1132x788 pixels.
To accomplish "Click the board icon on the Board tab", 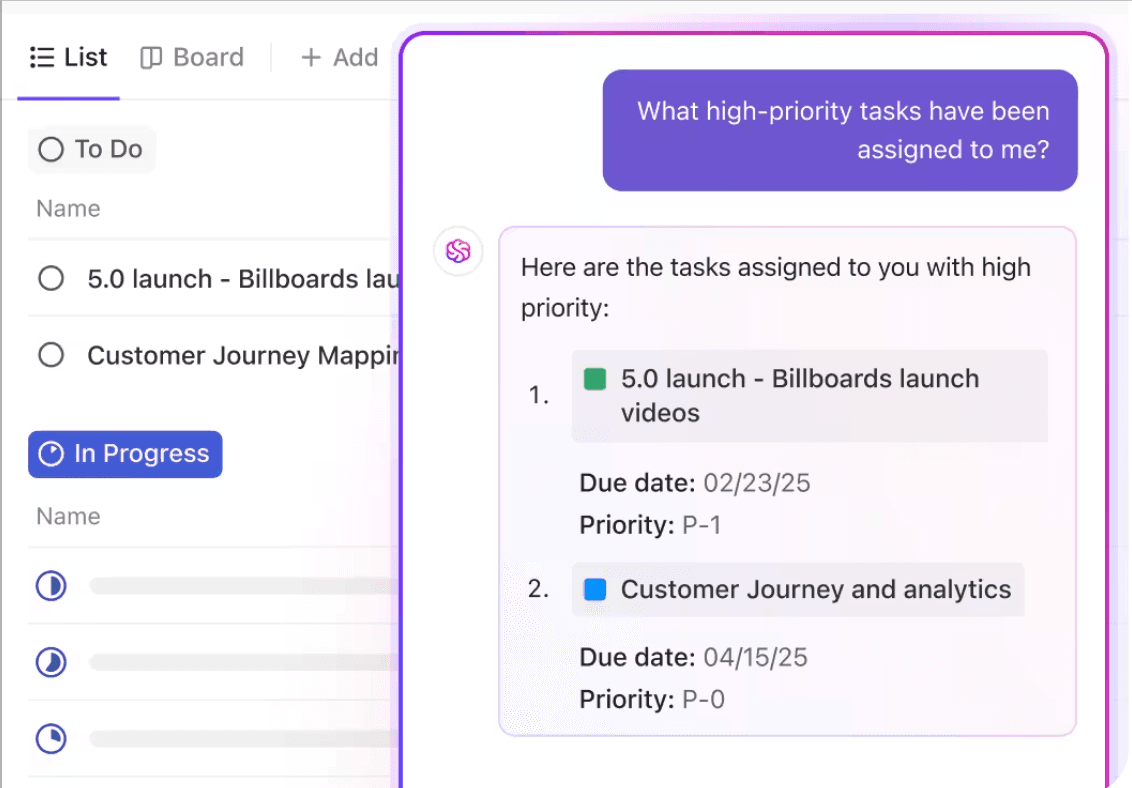I will (151, 58).
